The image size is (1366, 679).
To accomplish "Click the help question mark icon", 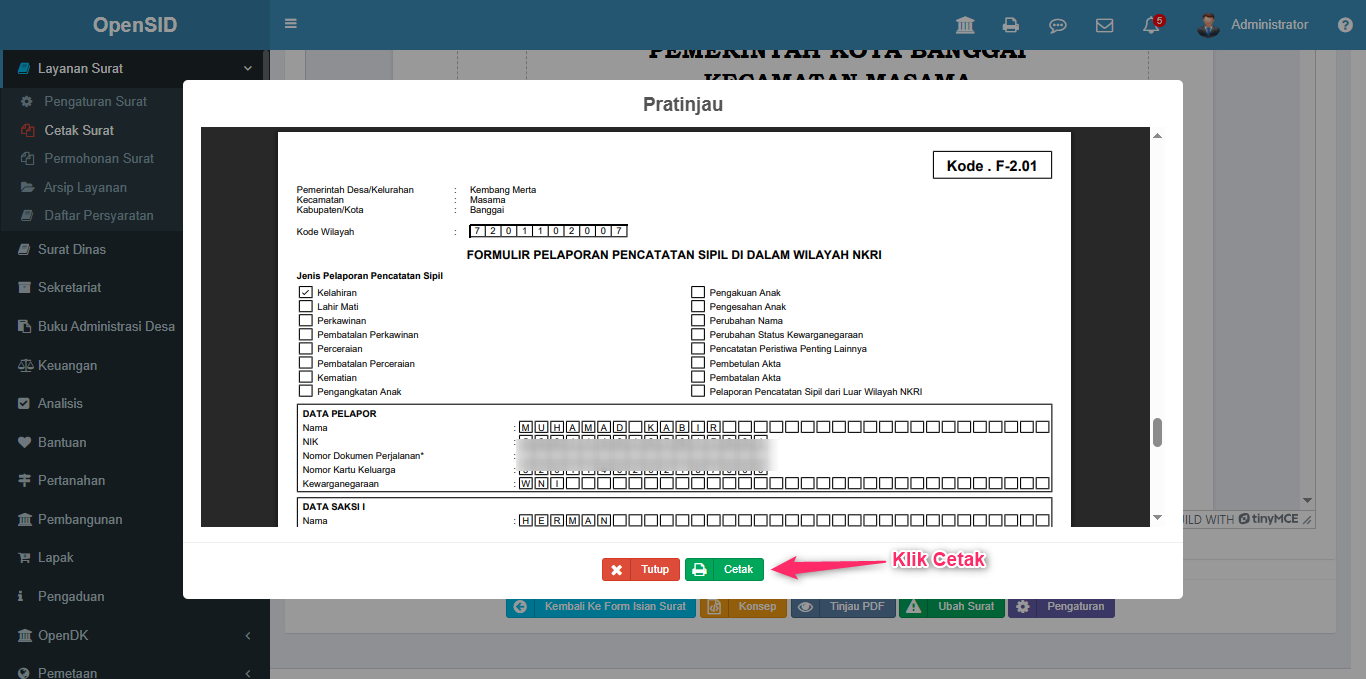I will click(1345, 25).
